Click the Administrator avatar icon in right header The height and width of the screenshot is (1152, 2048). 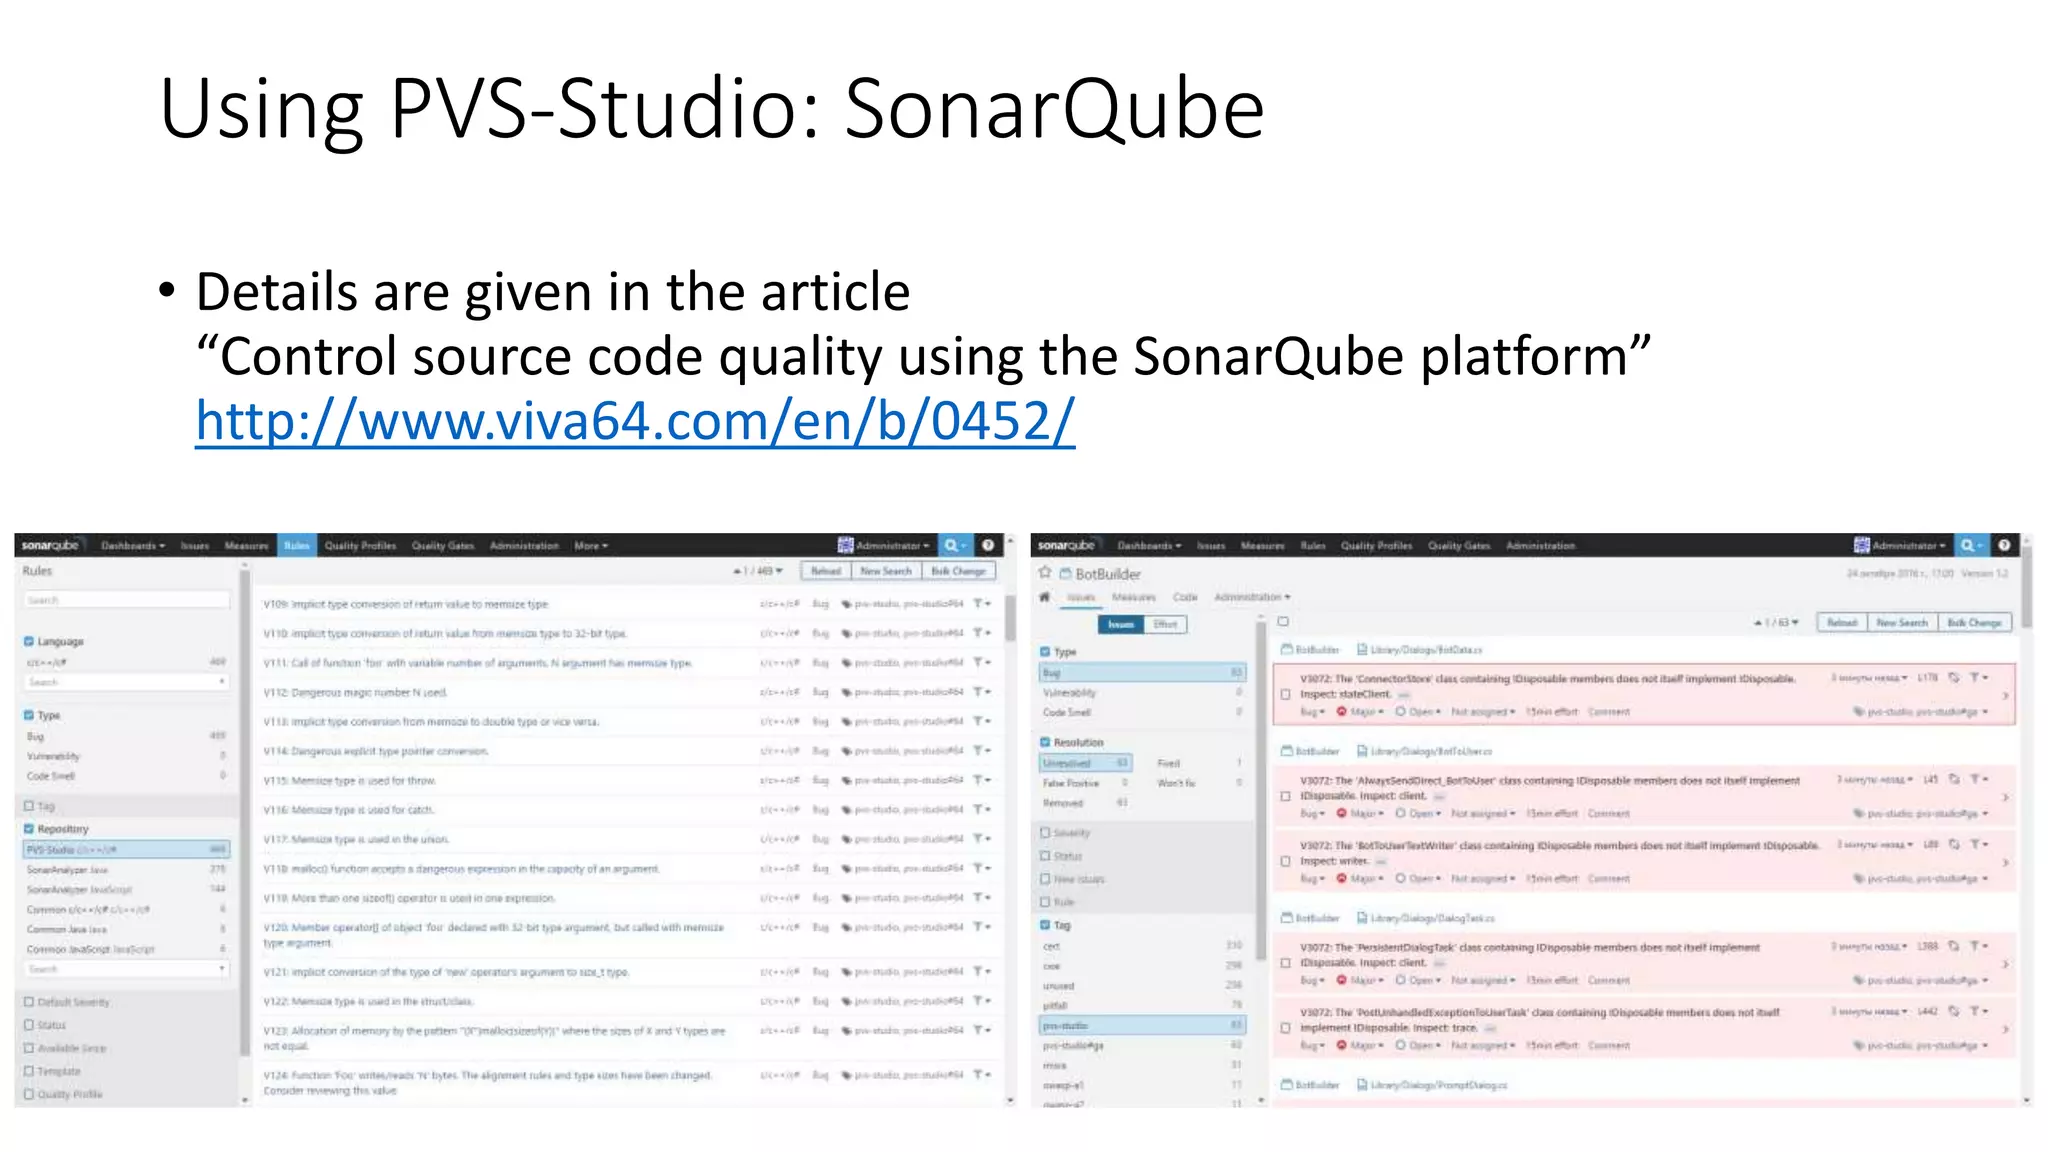point(1861,545)
